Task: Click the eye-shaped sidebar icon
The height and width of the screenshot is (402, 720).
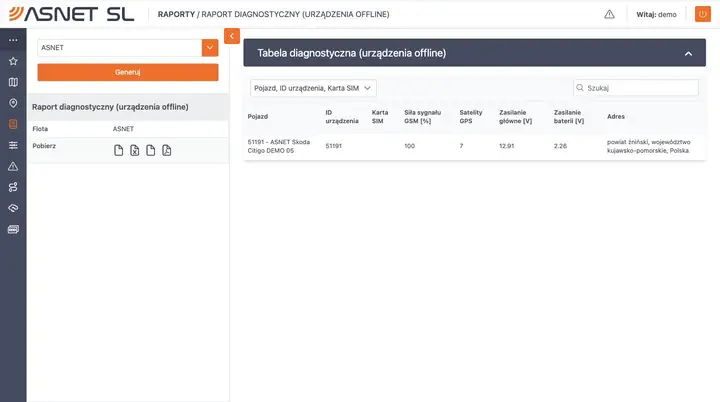Action: click(13, 208)
